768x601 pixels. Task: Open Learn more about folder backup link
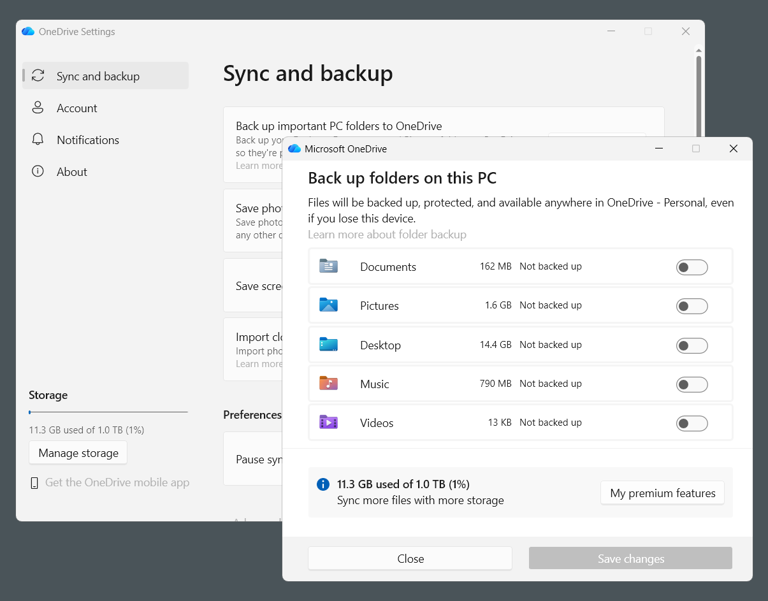point(387,234)
